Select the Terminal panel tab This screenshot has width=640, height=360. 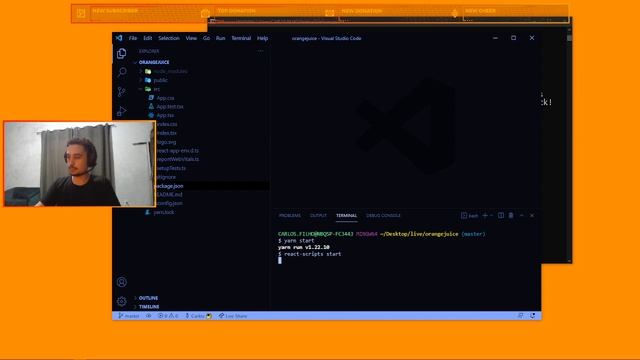(x=347, y=216)
